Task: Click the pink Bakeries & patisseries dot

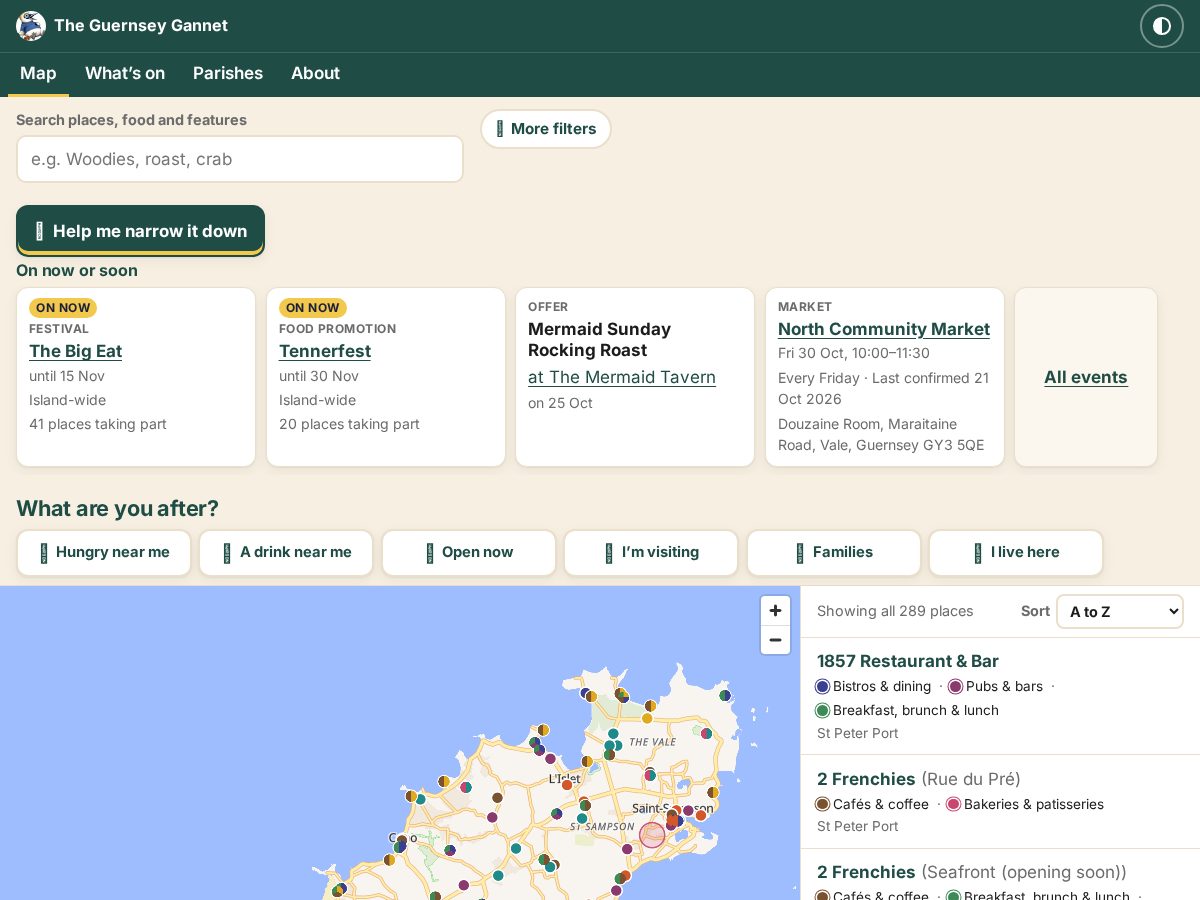Action: pos(954,805)
